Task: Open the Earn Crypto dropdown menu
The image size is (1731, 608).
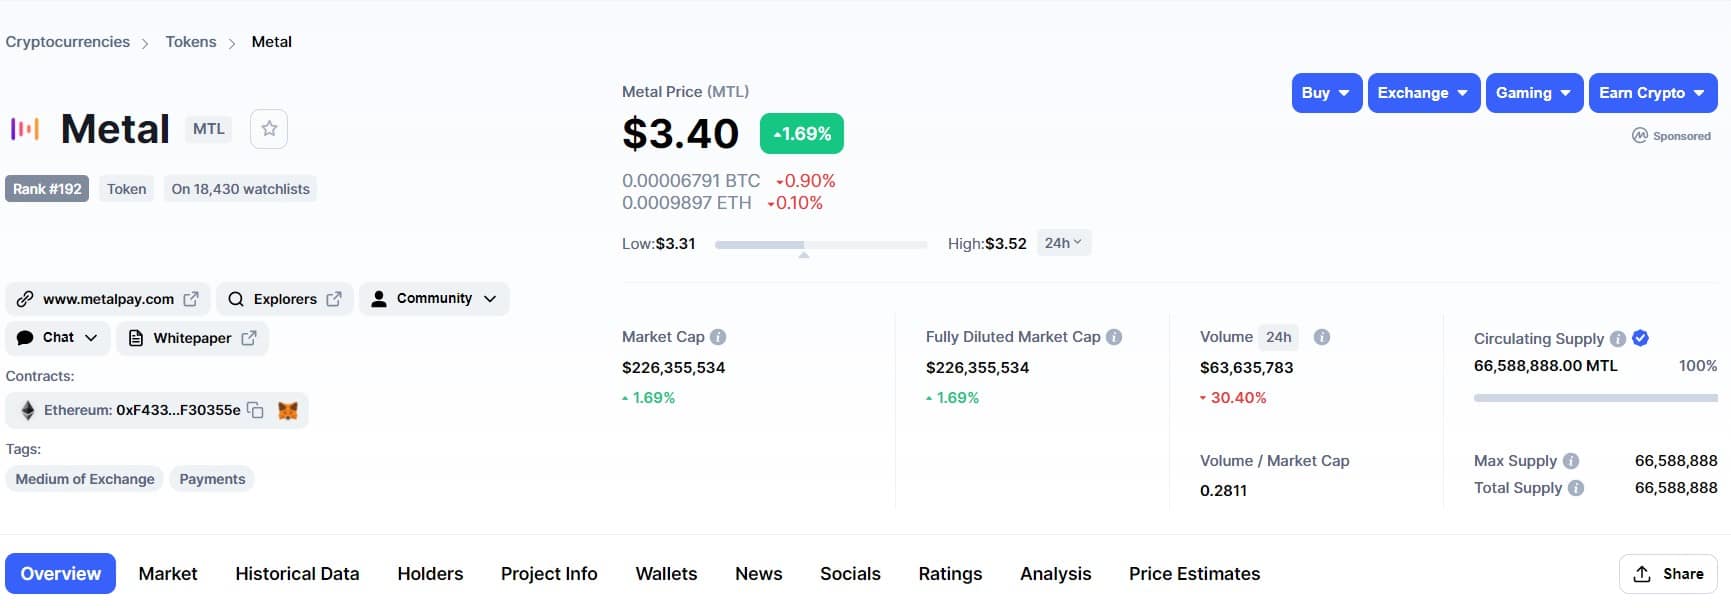Action: click(x=1653, y=93)
